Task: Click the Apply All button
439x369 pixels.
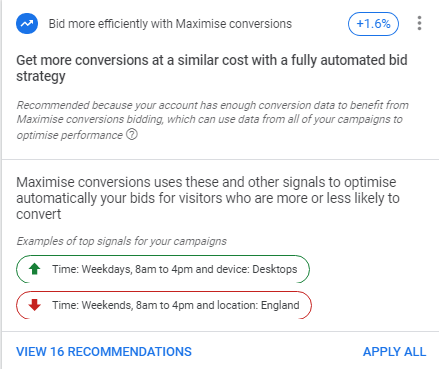Action: (394, 352)
